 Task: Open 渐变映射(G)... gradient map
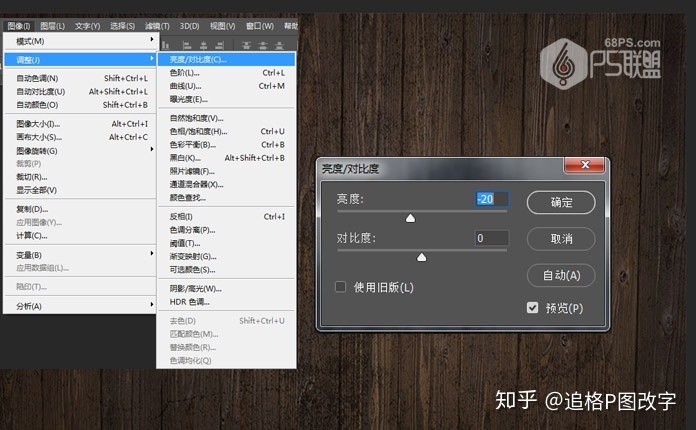[226, 256]
